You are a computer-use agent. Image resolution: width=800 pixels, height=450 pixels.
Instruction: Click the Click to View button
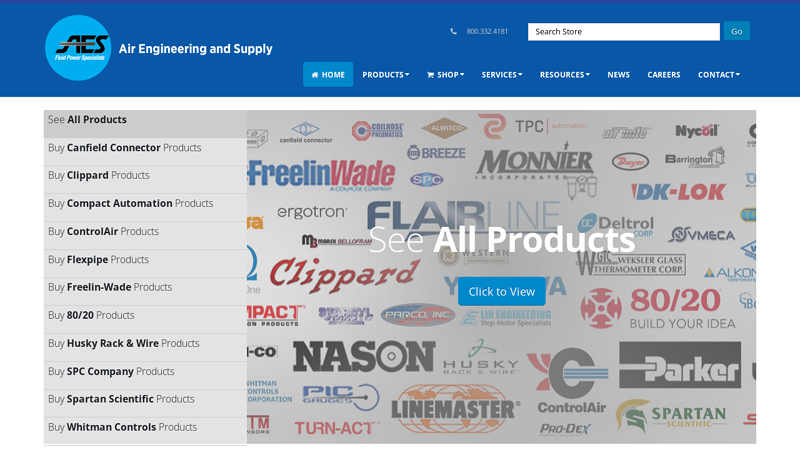tap(502, 291)
